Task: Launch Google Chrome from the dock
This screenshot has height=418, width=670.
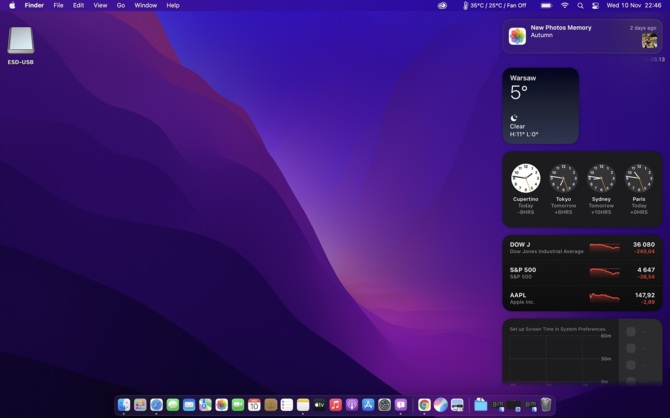Action: (x=424, y=405)
